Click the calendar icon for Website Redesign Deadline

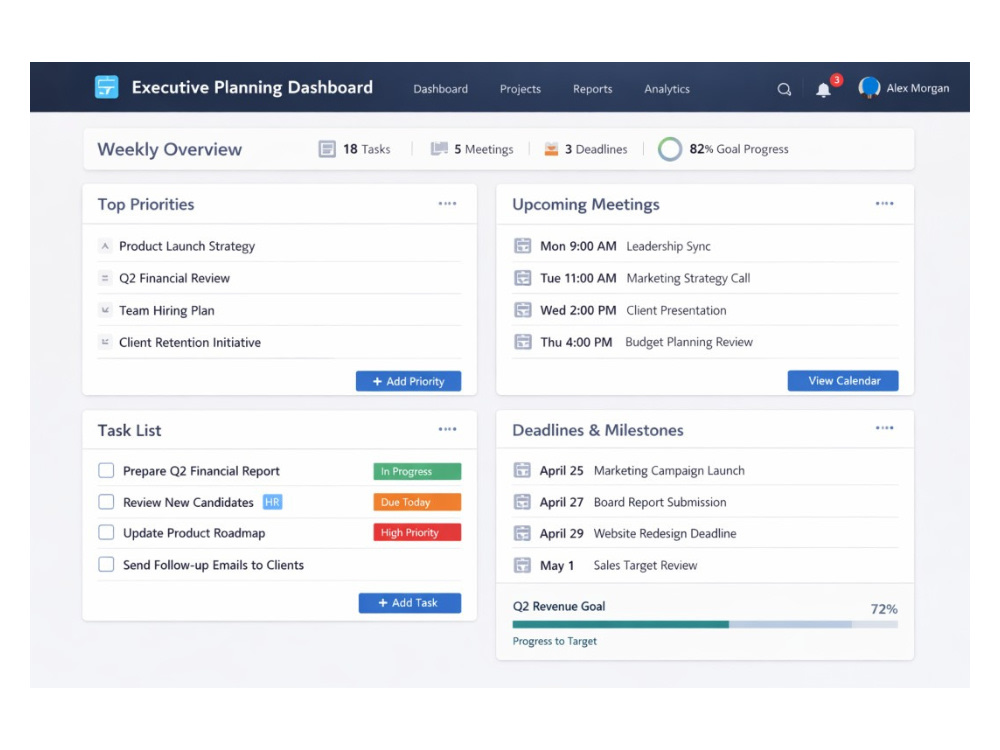point(522,533)
